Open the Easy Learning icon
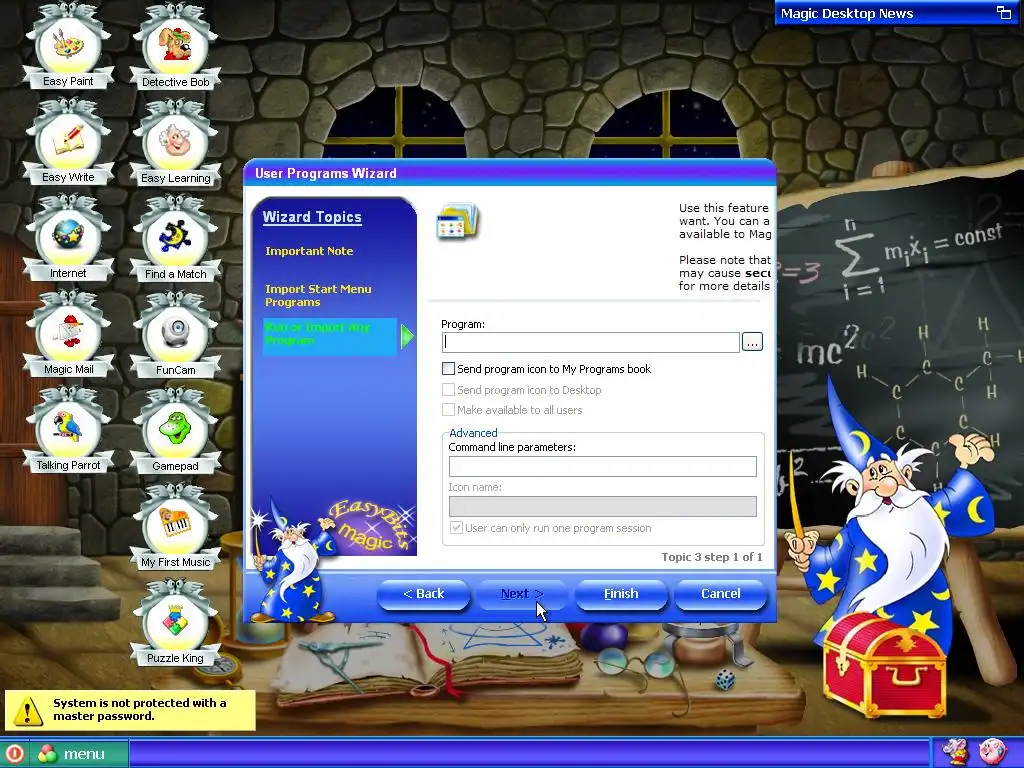This screenshot has width=1024, height=768. [175, 143]
